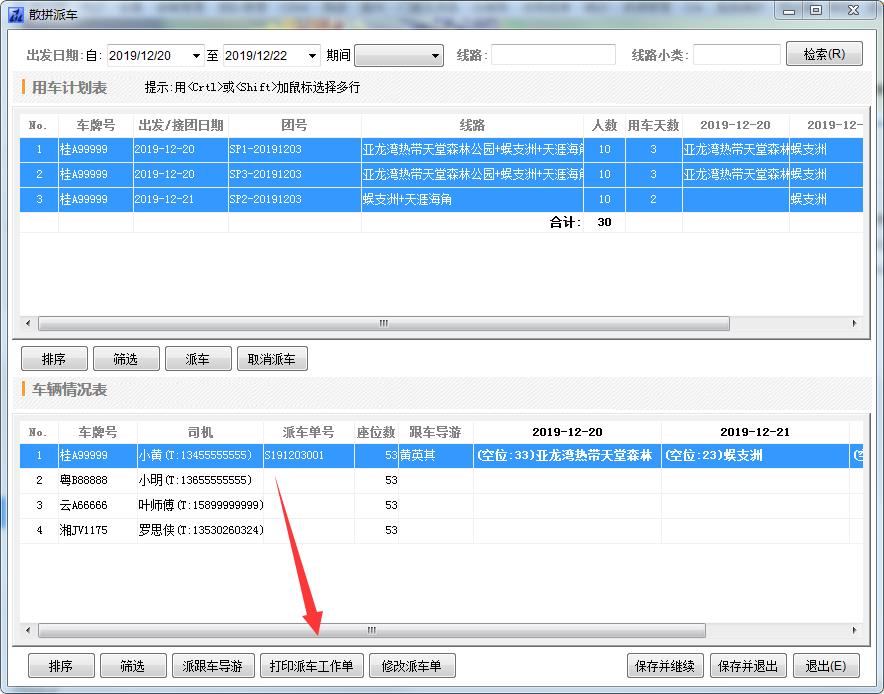The height and width of the screenshot is (694, 884).
Task: Click 筛选 button under the 车辆情况表
Action: (x=133, y=666)
